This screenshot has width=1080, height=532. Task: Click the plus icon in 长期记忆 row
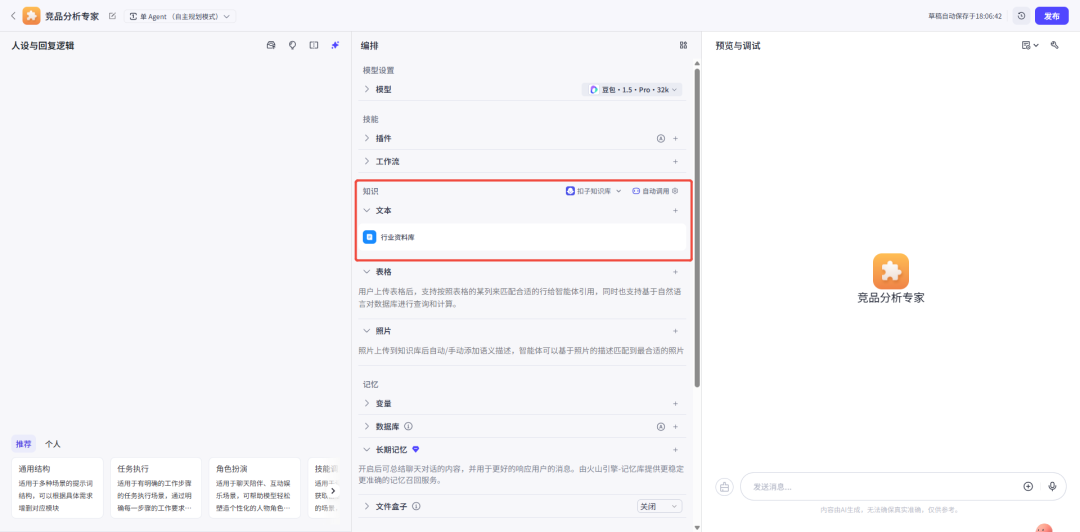675,449
